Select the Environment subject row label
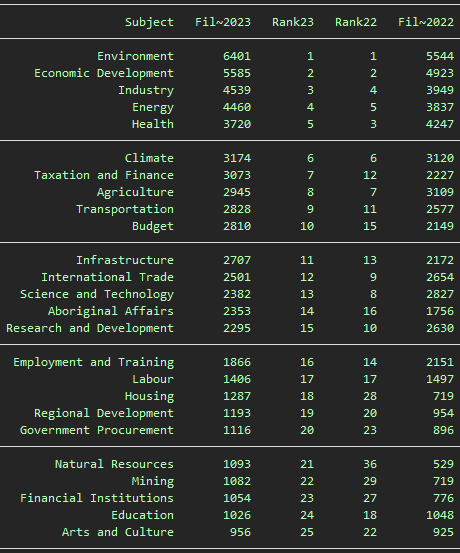Viewport: 460px width, 553px height. (x=135, y=56)
